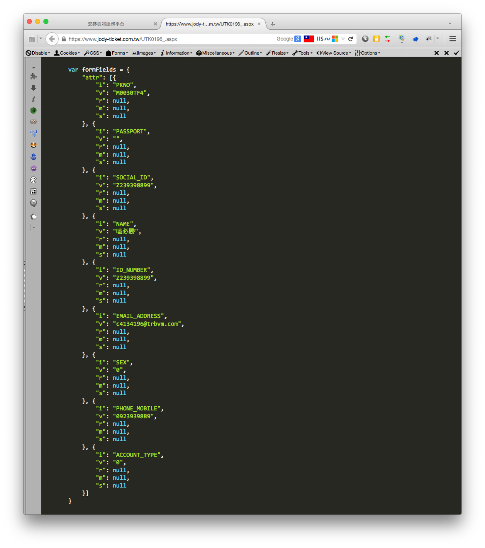Click the blue-yellow extension icon next to arrows
The image size is (485, 548).
tap(401, 39)
